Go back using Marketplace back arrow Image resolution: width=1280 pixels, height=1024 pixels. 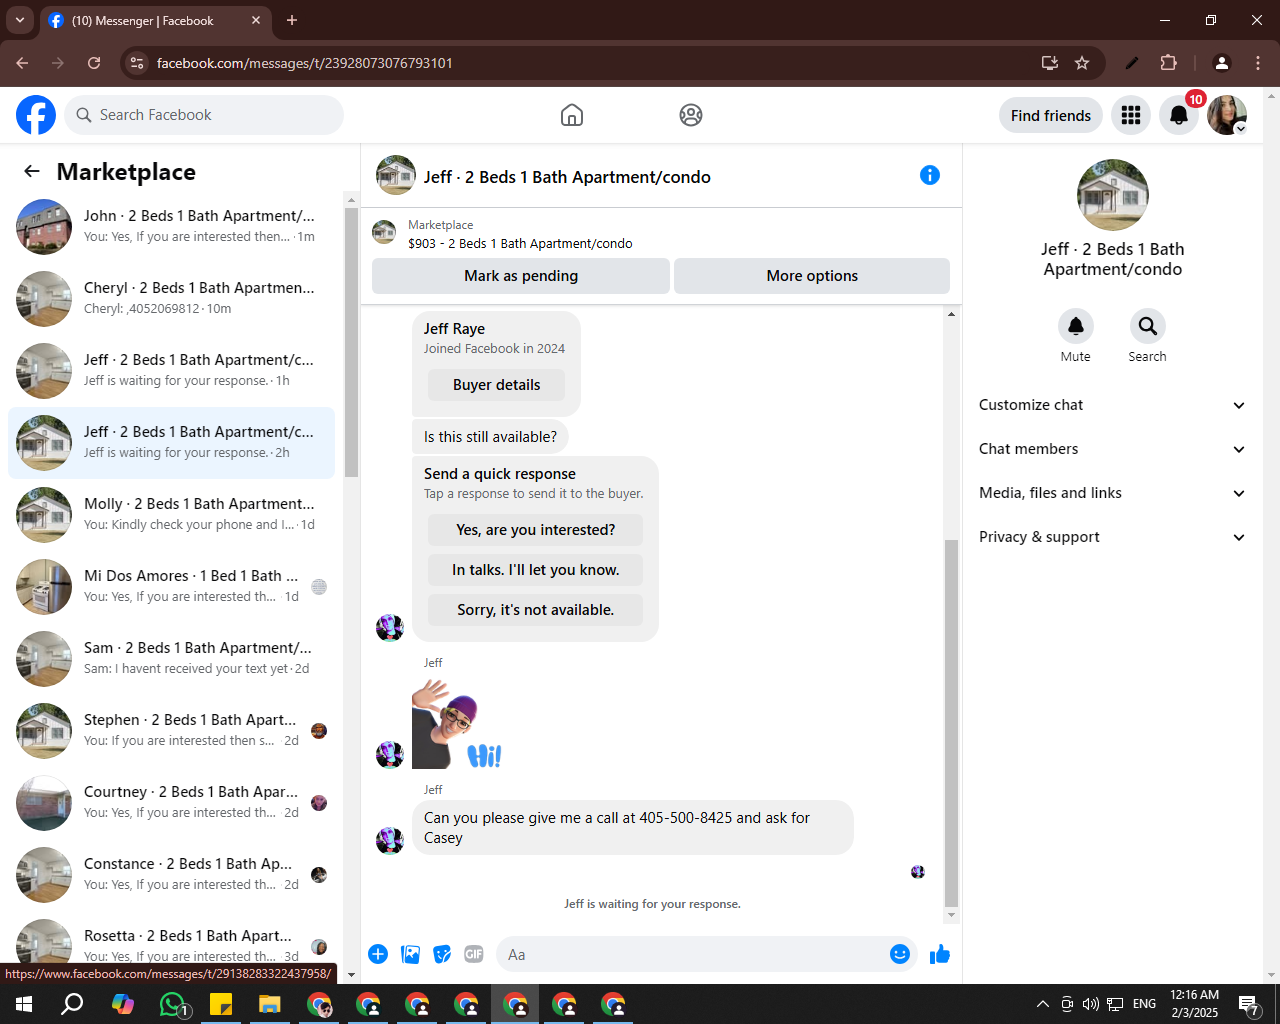(x=32, y=171)
